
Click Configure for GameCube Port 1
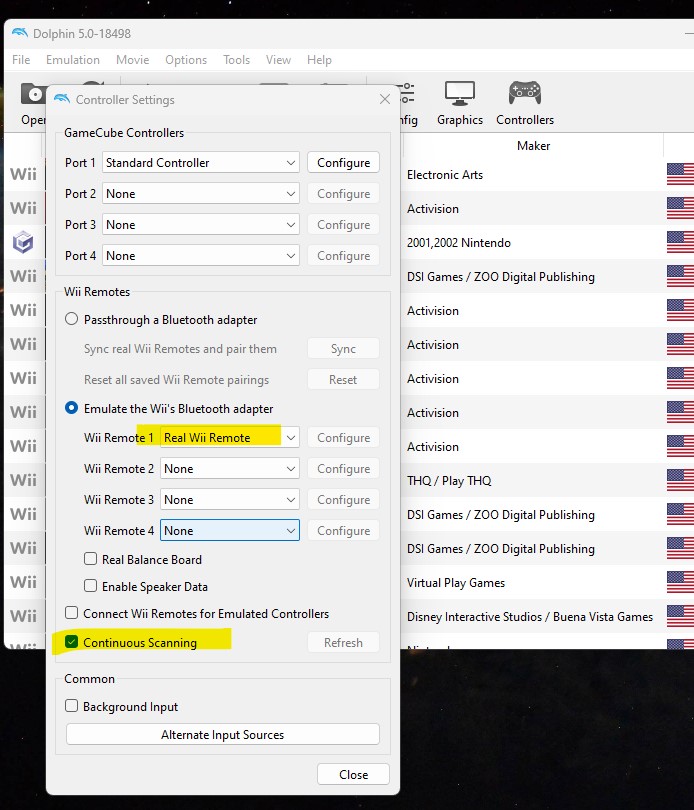point(343,163)
